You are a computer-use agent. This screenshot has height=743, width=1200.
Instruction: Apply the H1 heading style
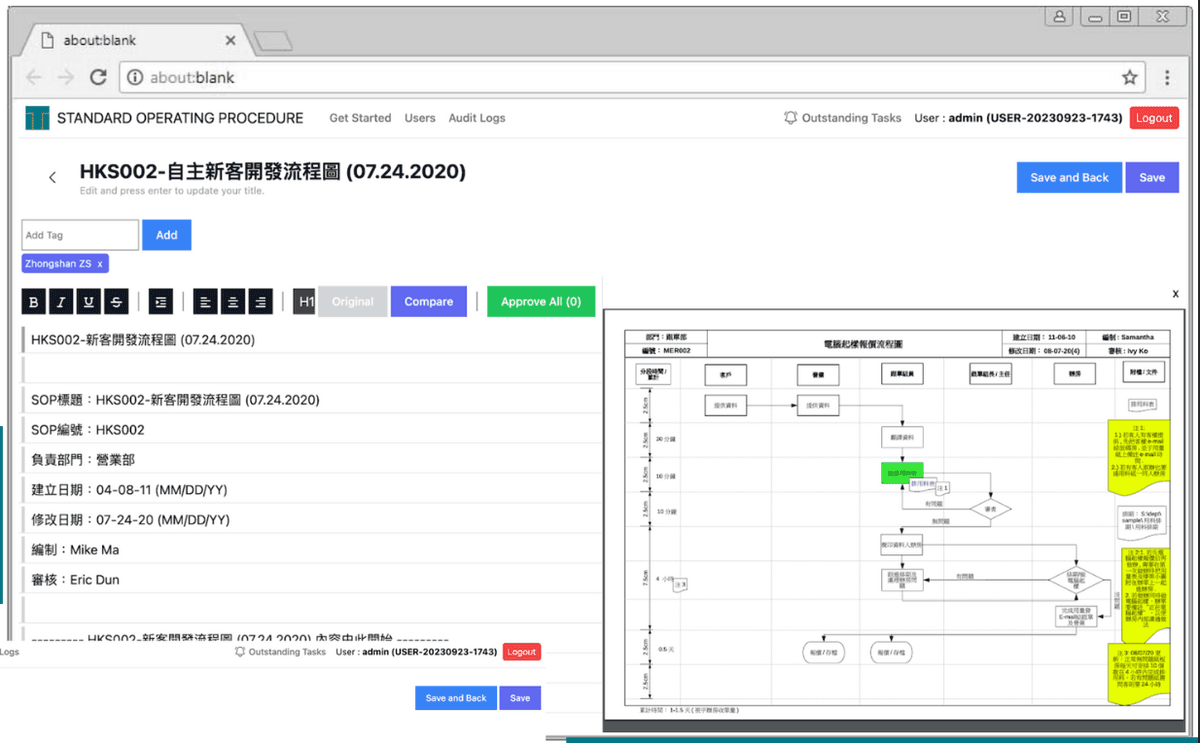coord(305,302)
